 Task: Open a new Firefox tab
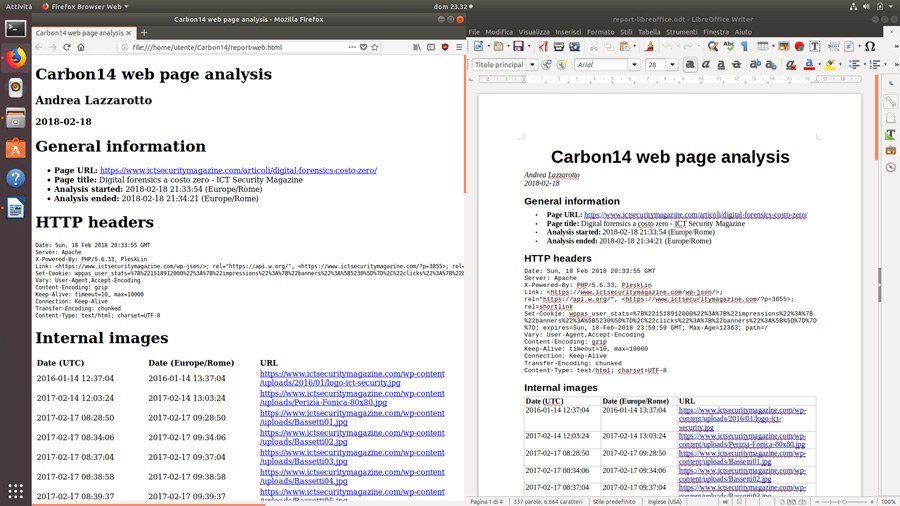point(144,33)
